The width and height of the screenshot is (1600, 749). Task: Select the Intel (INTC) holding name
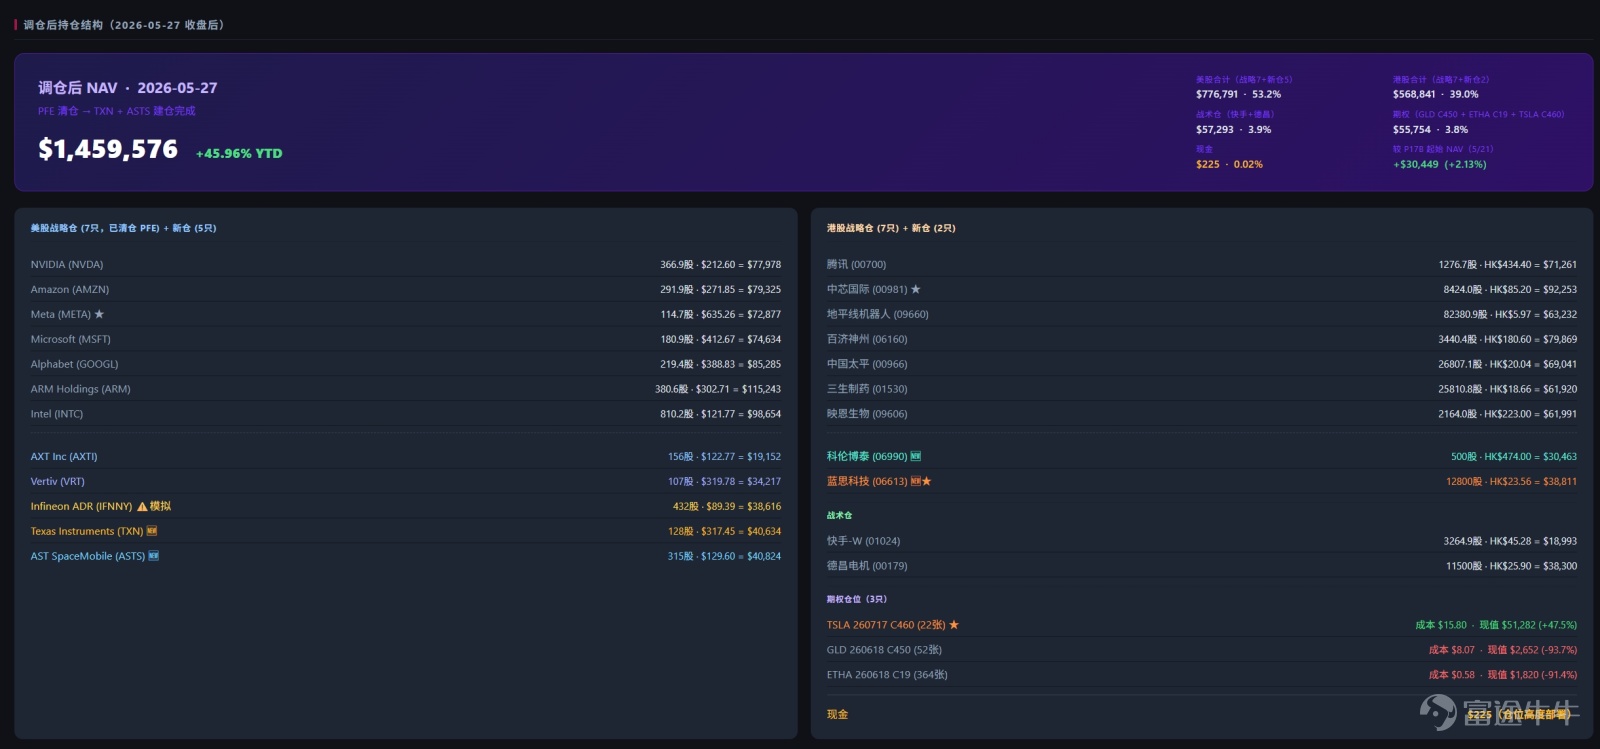pos(57,414)
